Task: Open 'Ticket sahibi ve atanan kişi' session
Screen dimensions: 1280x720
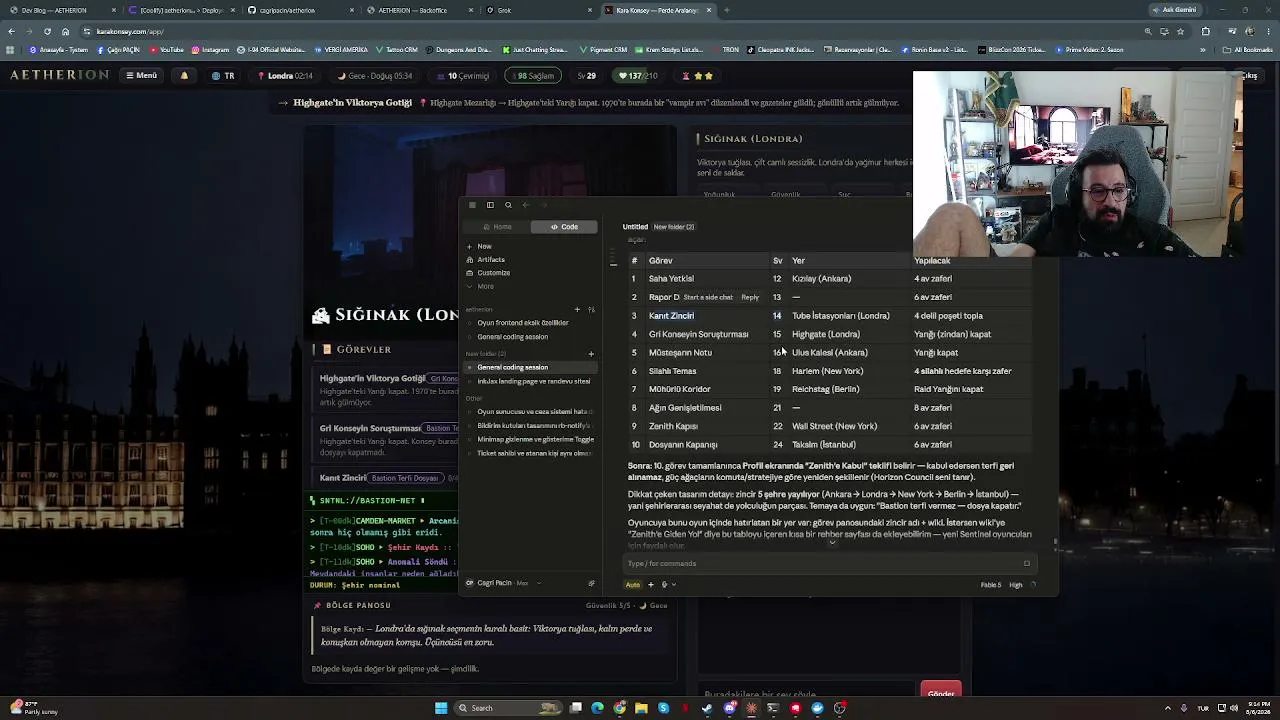Action: [535, 453]
